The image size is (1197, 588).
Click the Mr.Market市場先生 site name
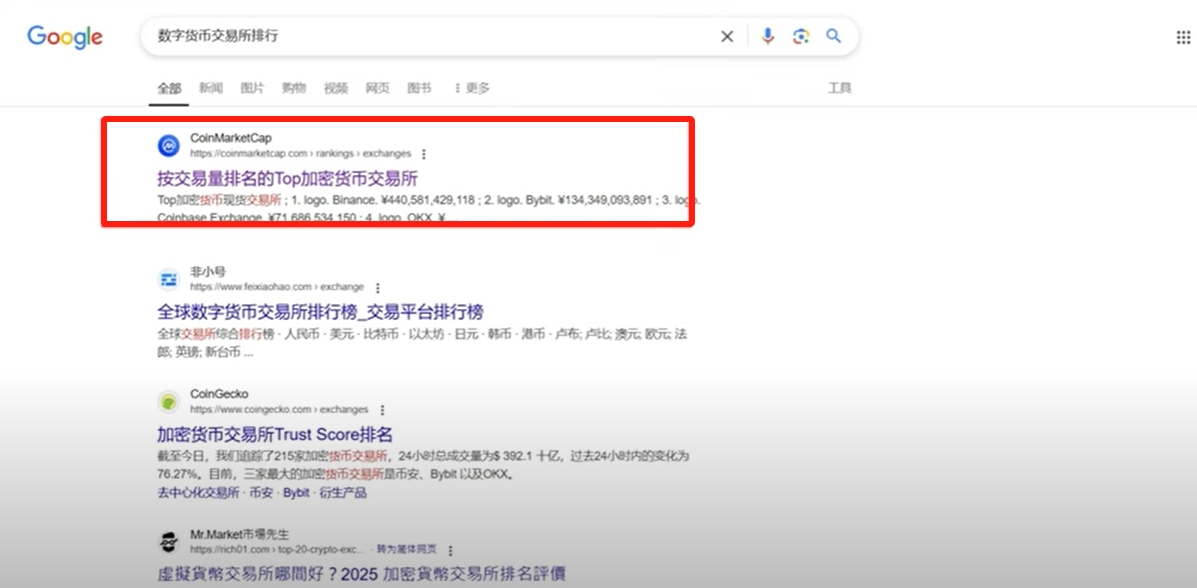coord(240,535)
